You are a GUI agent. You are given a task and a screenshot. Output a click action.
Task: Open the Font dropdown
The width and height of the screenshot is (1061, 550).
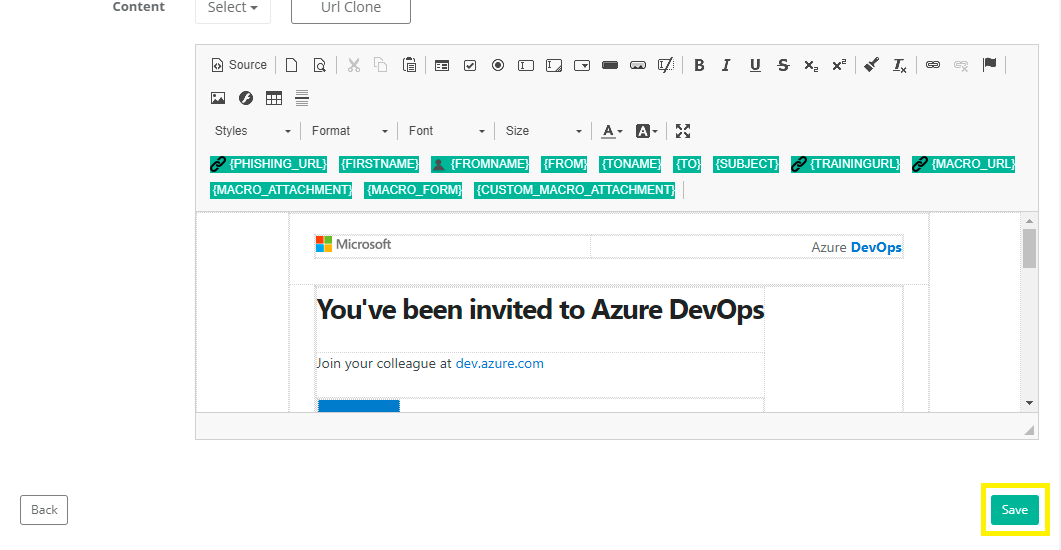pyautogui.click(x=447, y=131)
